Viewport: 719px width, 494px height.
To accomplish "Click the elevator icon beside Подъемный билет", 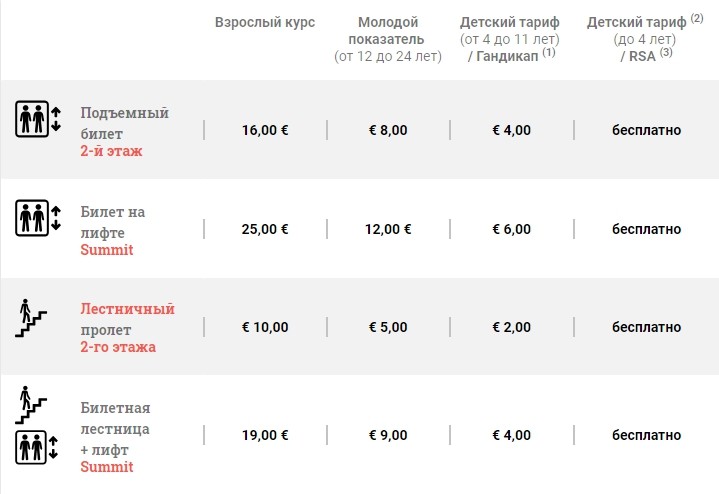I will click(x=38, y=119).
